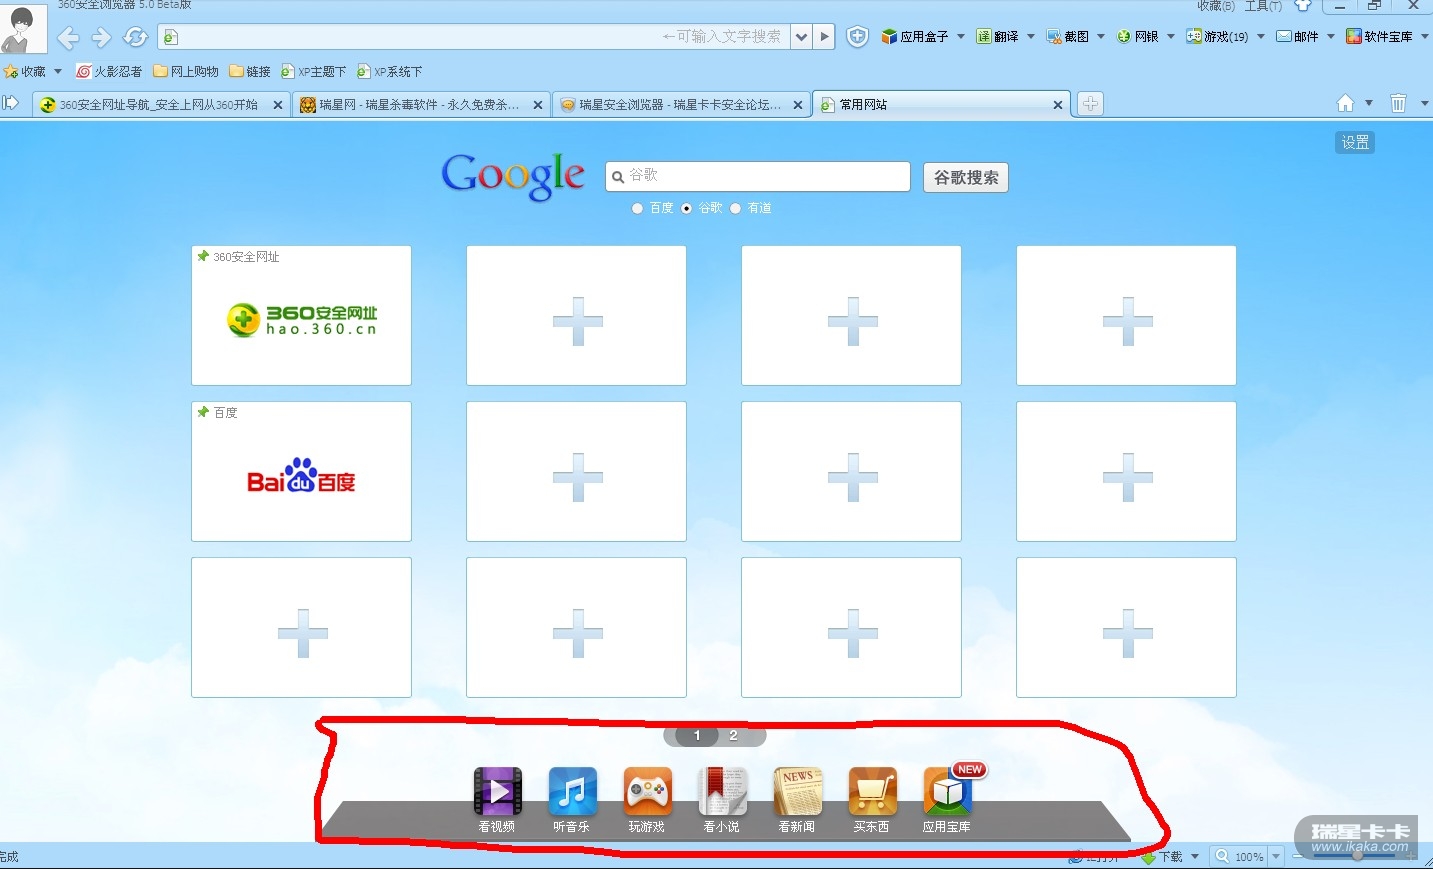Switch to the 常用网站 tab
Image resolution: width=1433 pixels, height=869 pixels.
tap(942, 104)
